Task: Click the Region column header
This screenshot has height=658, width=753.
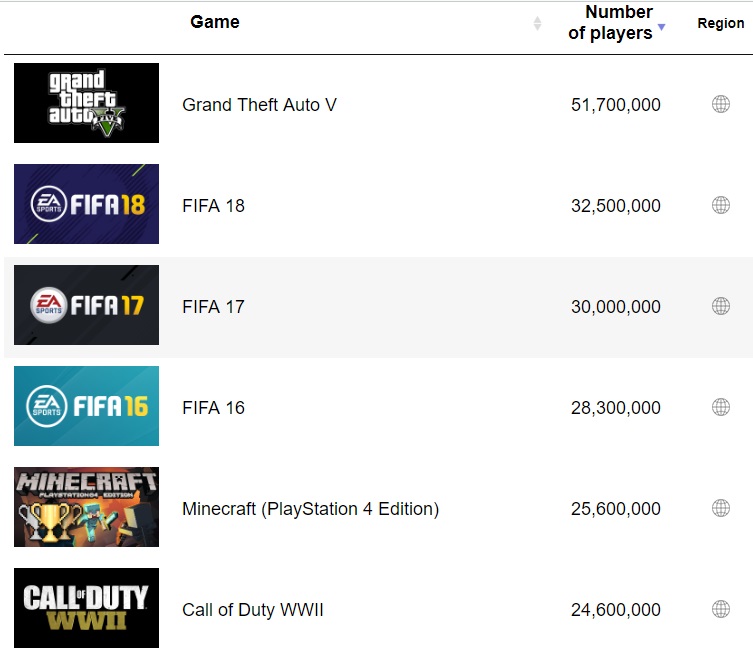Action: coord(720,23)
